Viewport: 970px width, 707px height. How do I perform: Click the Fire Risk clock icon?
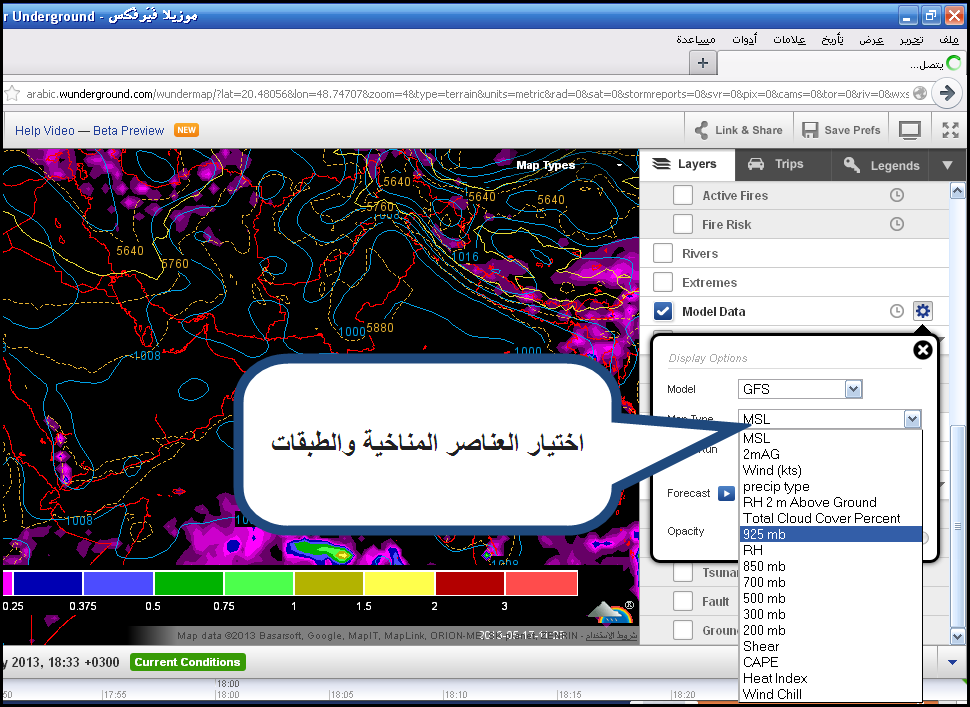(896, 224)
